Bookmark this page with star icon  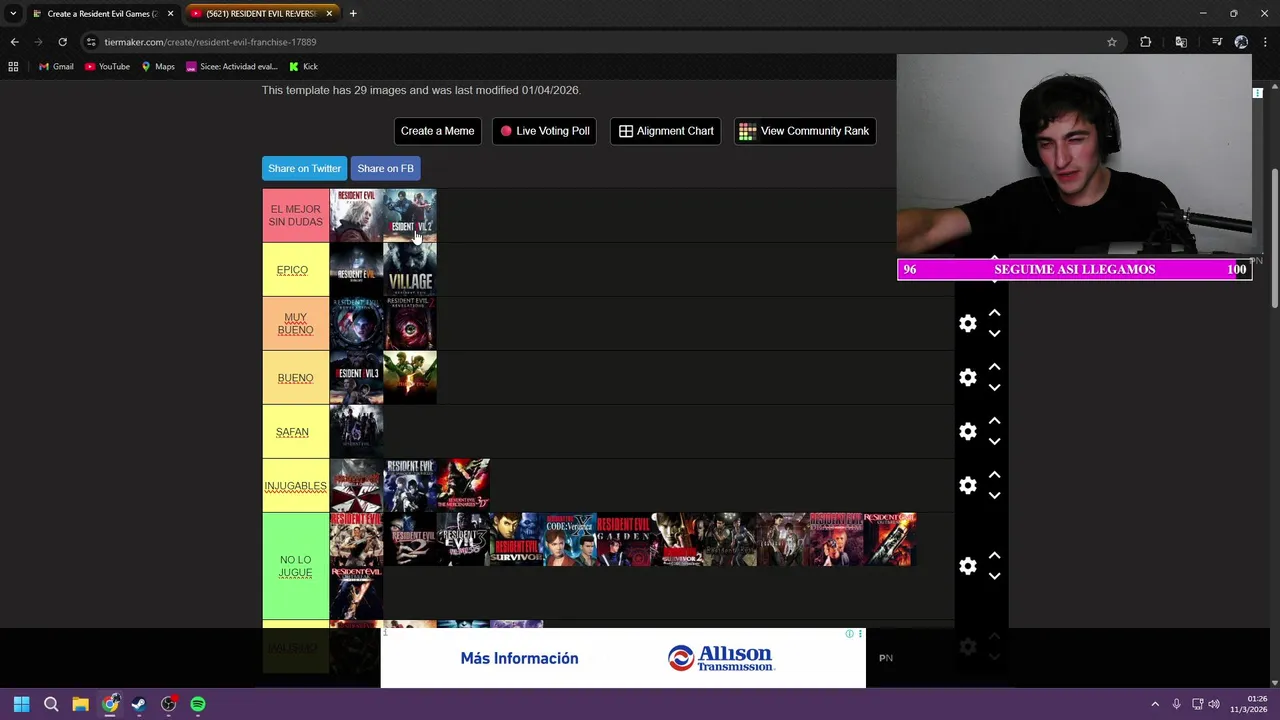pos(1111,42)
